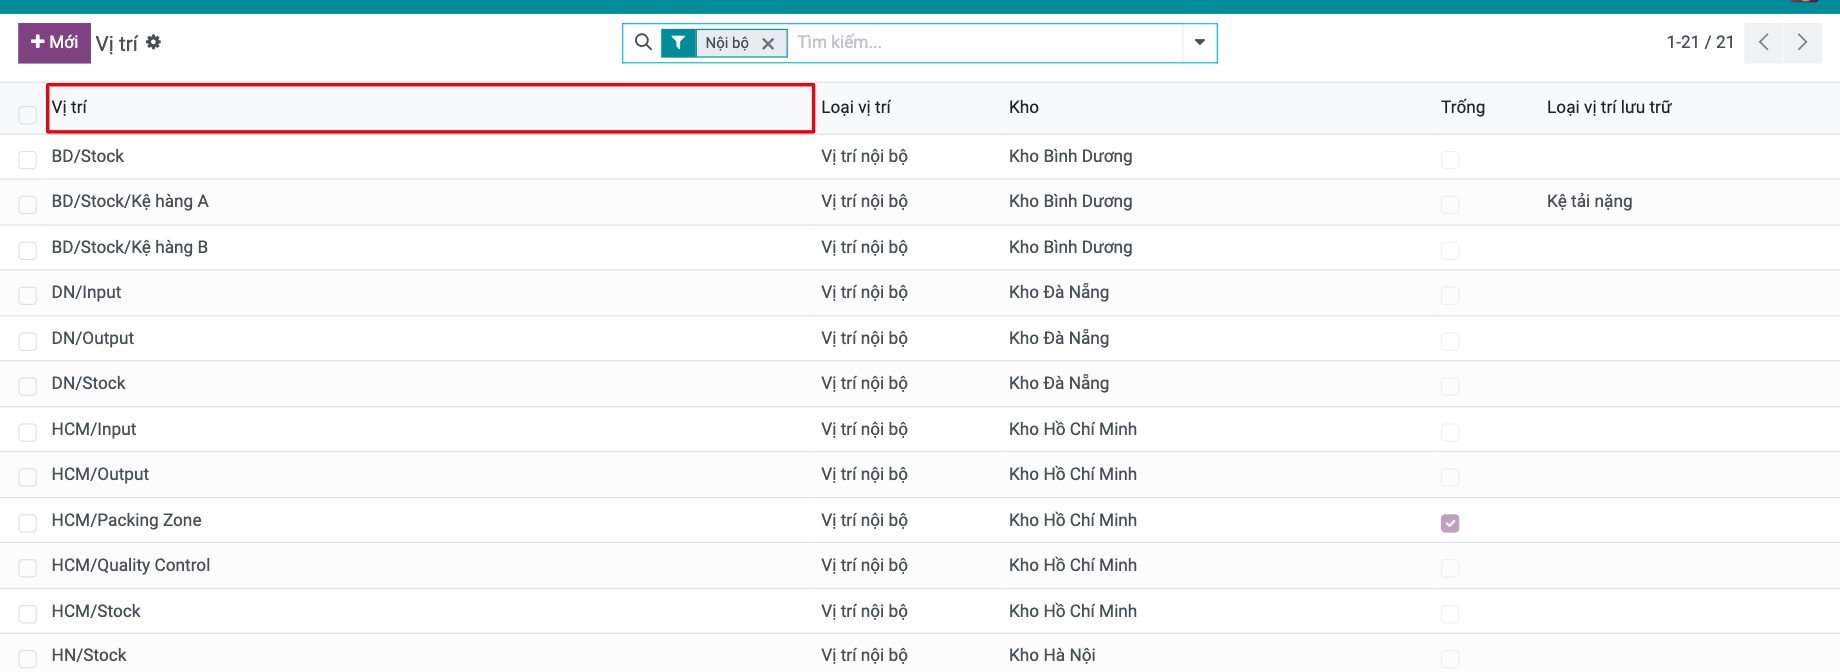Open the settings gear next to Vị trí

pos(153,42)
